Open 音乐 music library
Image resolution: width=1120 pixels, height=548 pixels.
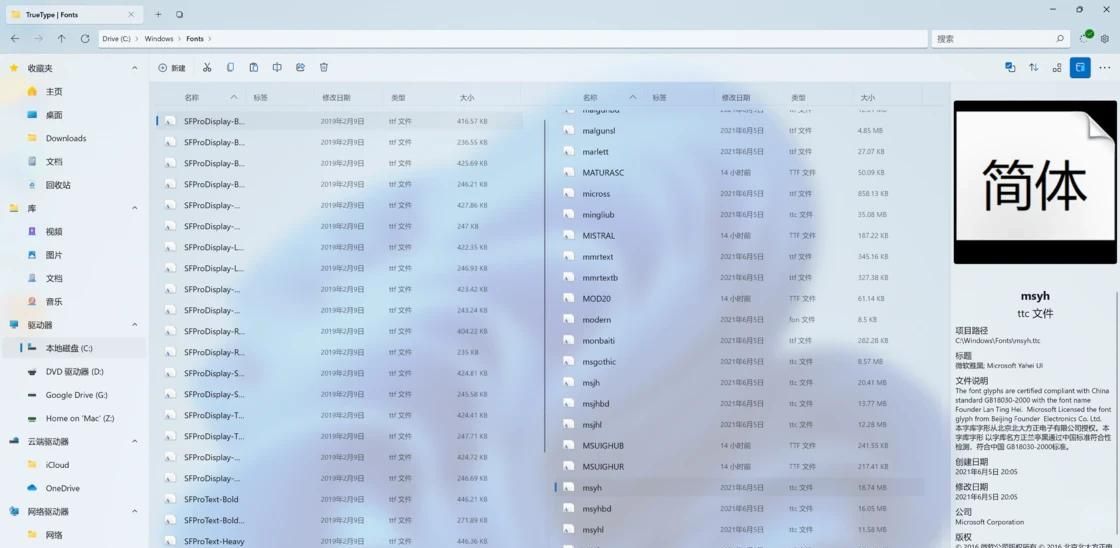click(75, 302)
